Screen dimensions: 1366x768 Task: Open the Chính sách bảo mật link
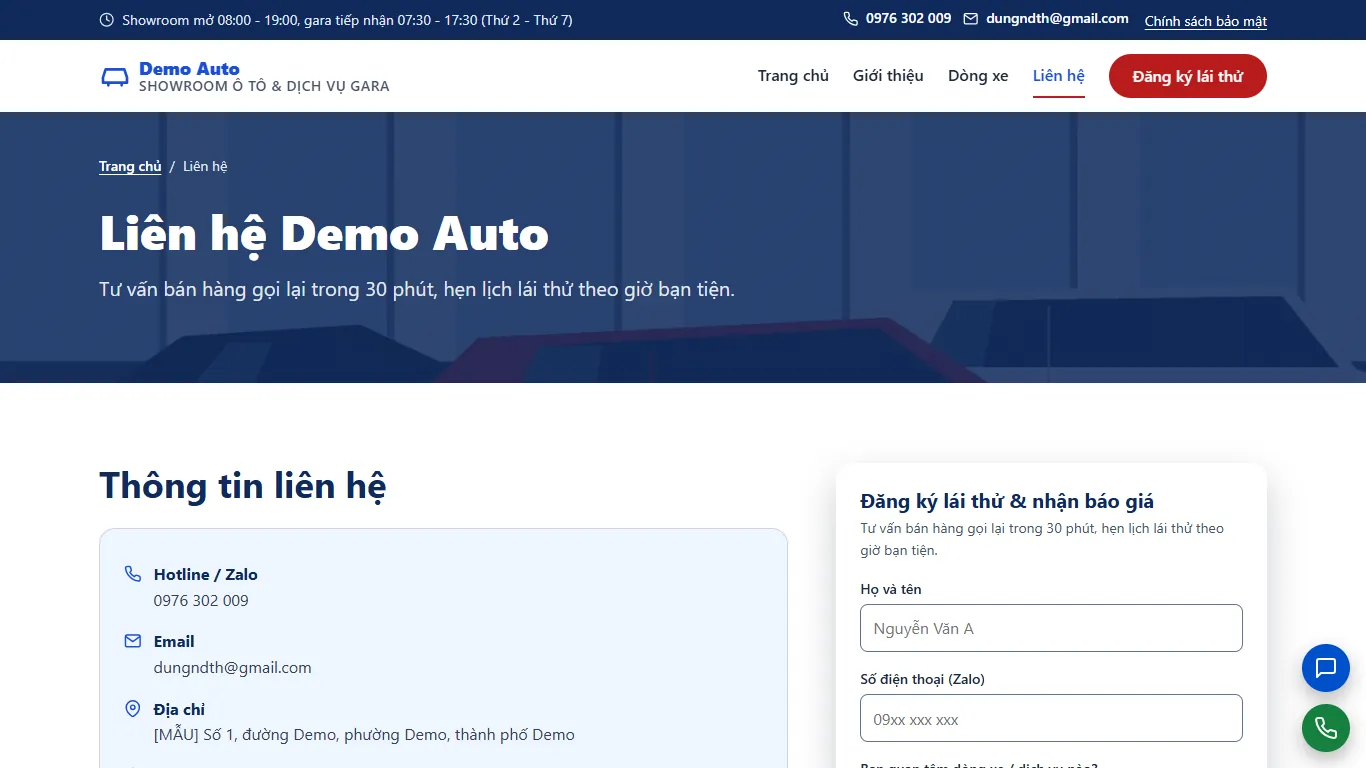(1206, 21)
